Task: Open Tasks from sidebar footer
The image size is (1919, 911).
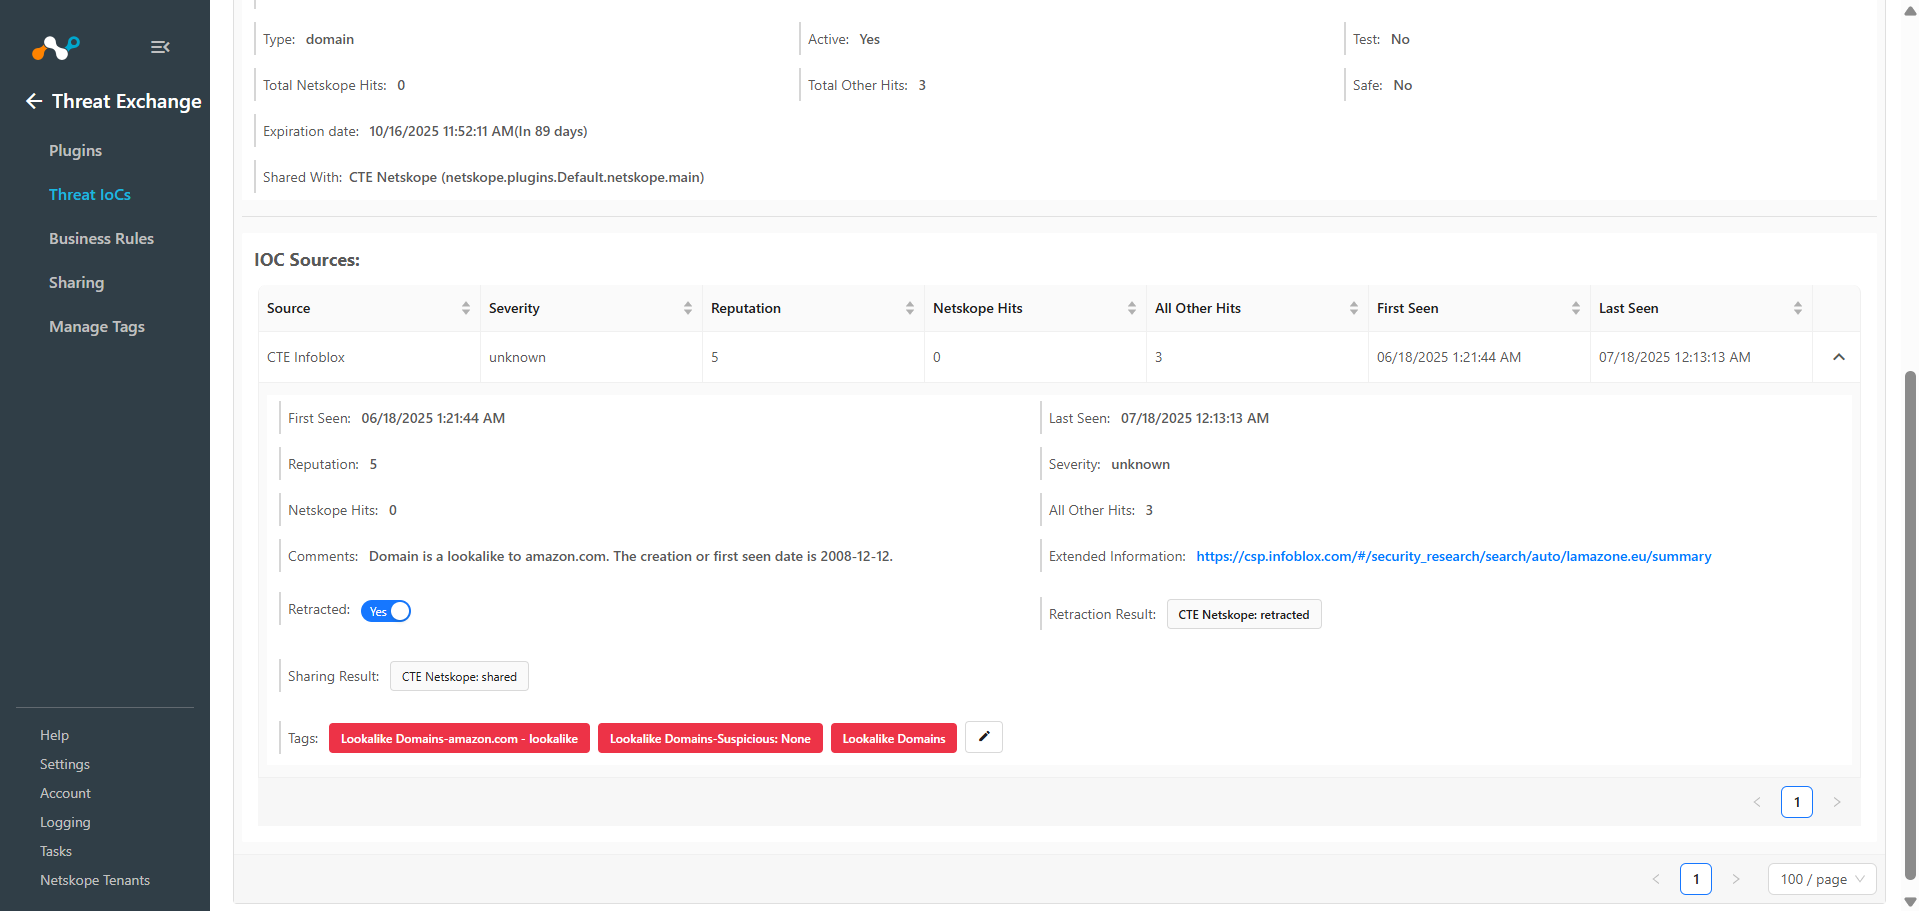Action: [x=56, y=851]
